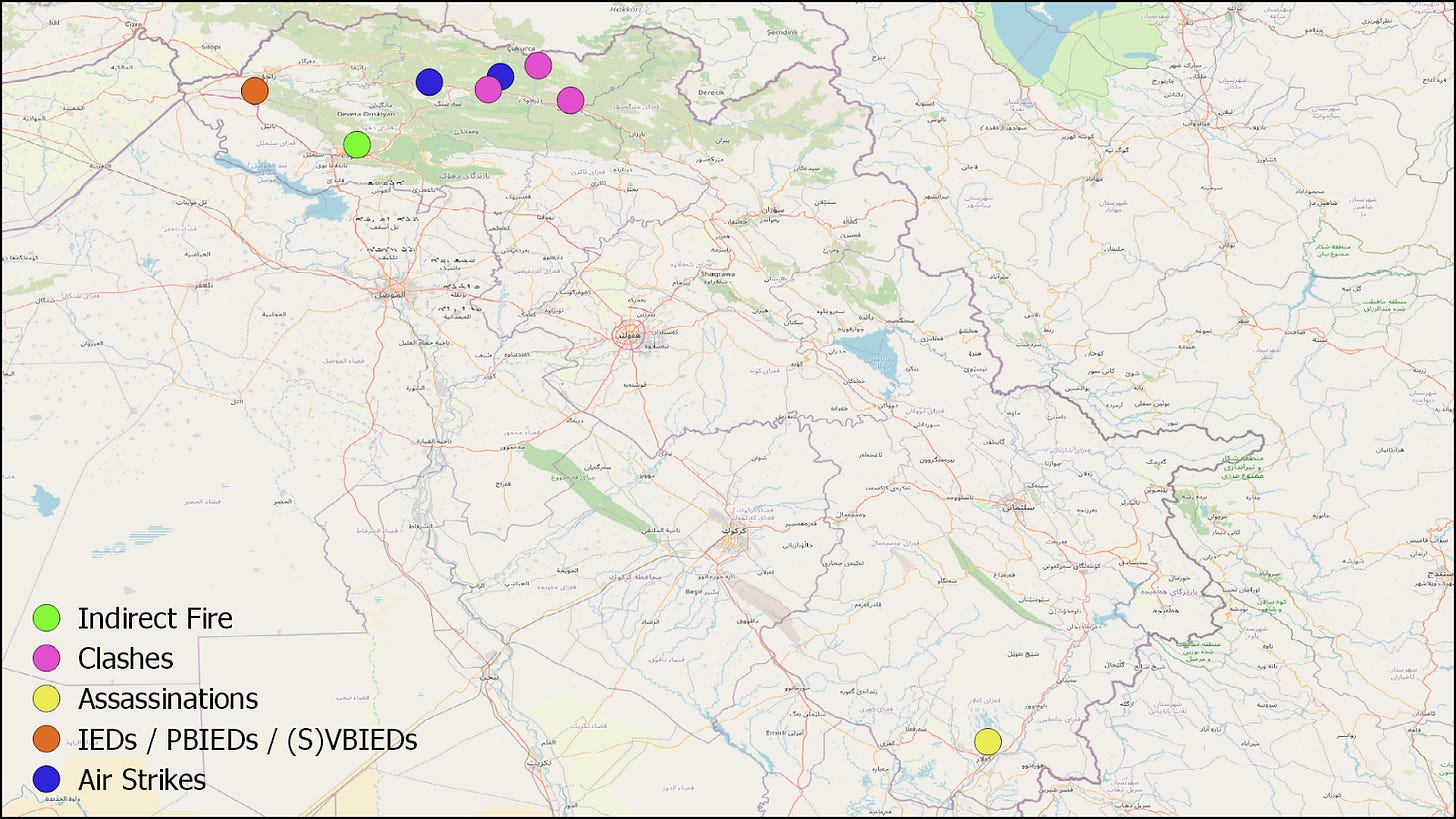Click the 'Emirli' place label on the map
Image resolution: width=1456 pixels, height=819 pixels.
(x=775, y=733)
